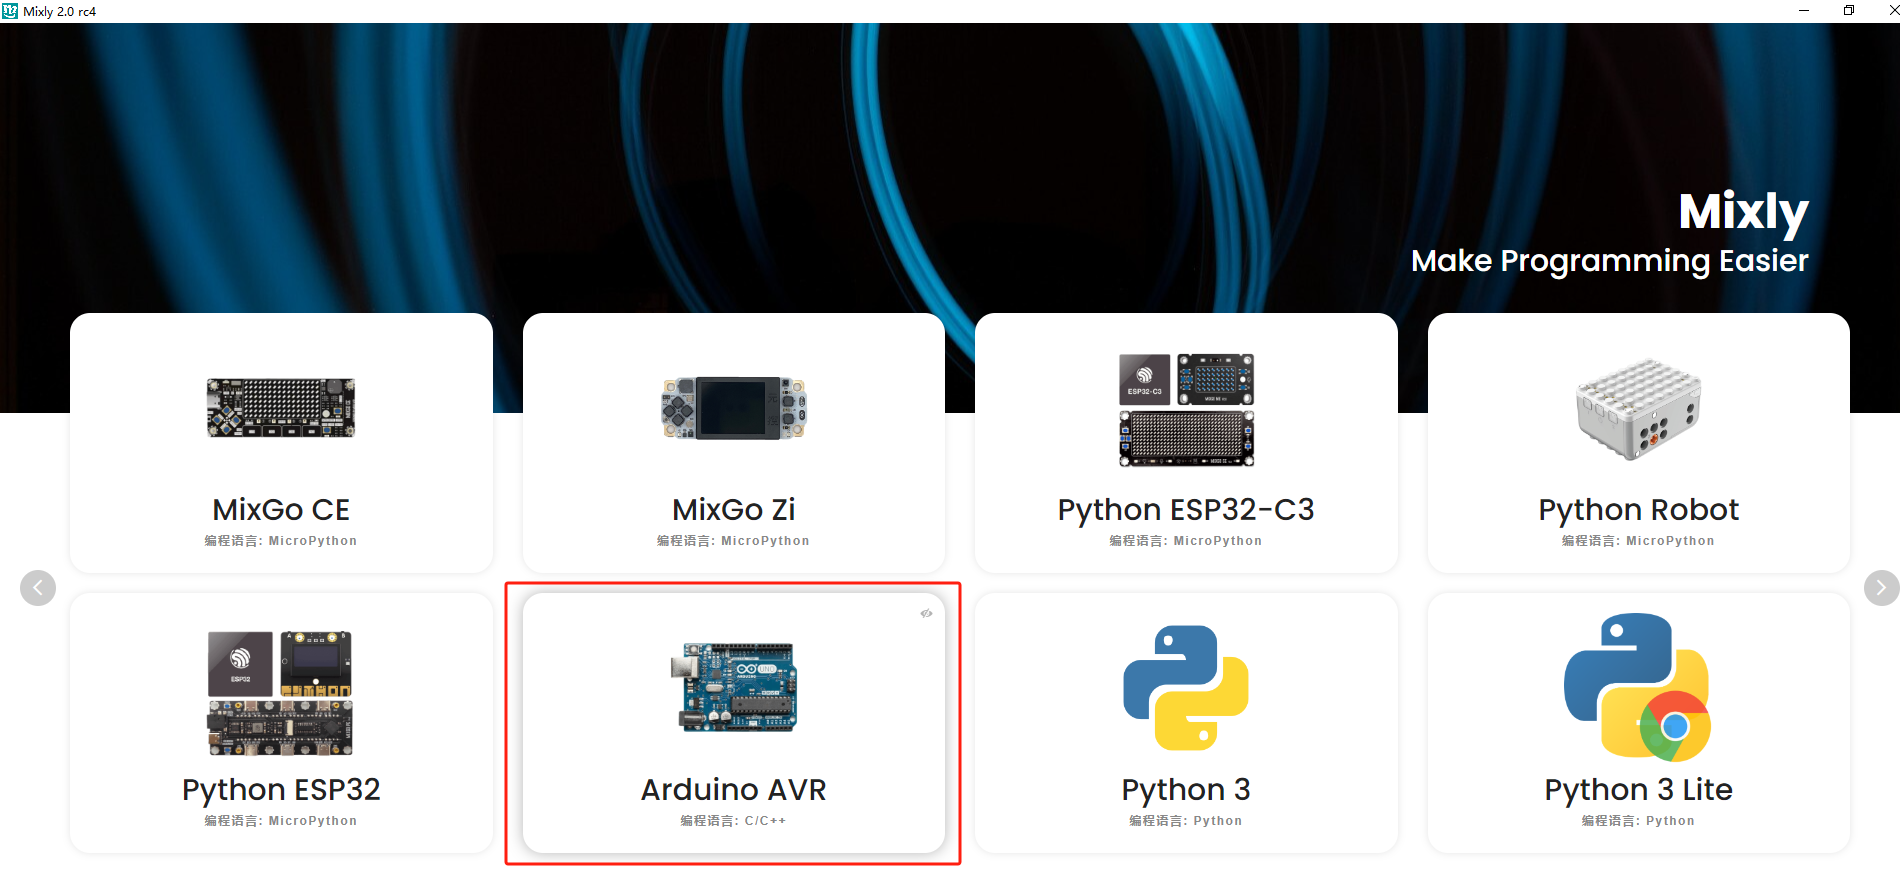Click the MixGo Zi handheld console image
The height and width of the screenshot is (891, 1900).
click(x=733, y=408)
